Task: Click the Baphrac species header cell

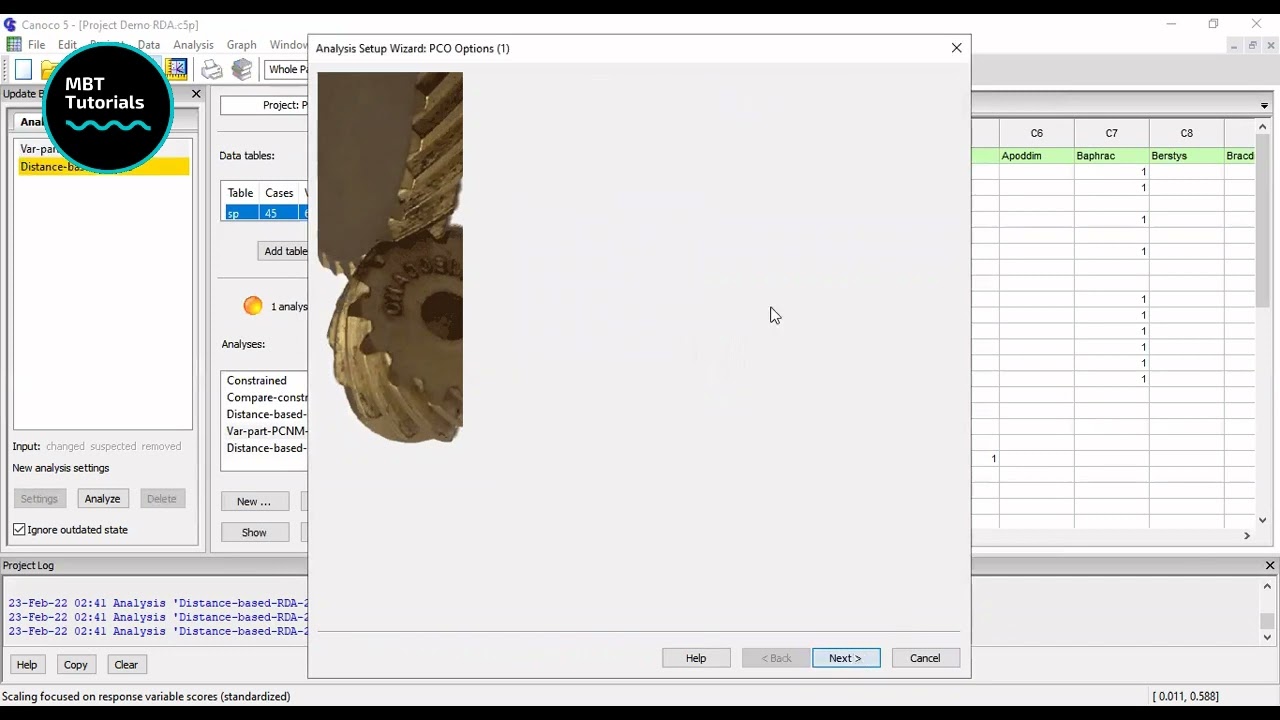Action: 1112,156
